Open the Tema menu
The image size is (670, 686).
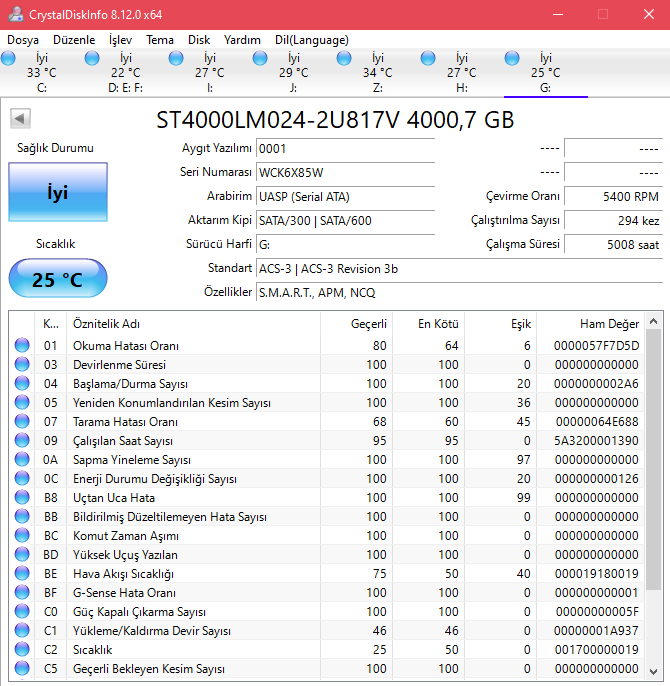[160, 40]
